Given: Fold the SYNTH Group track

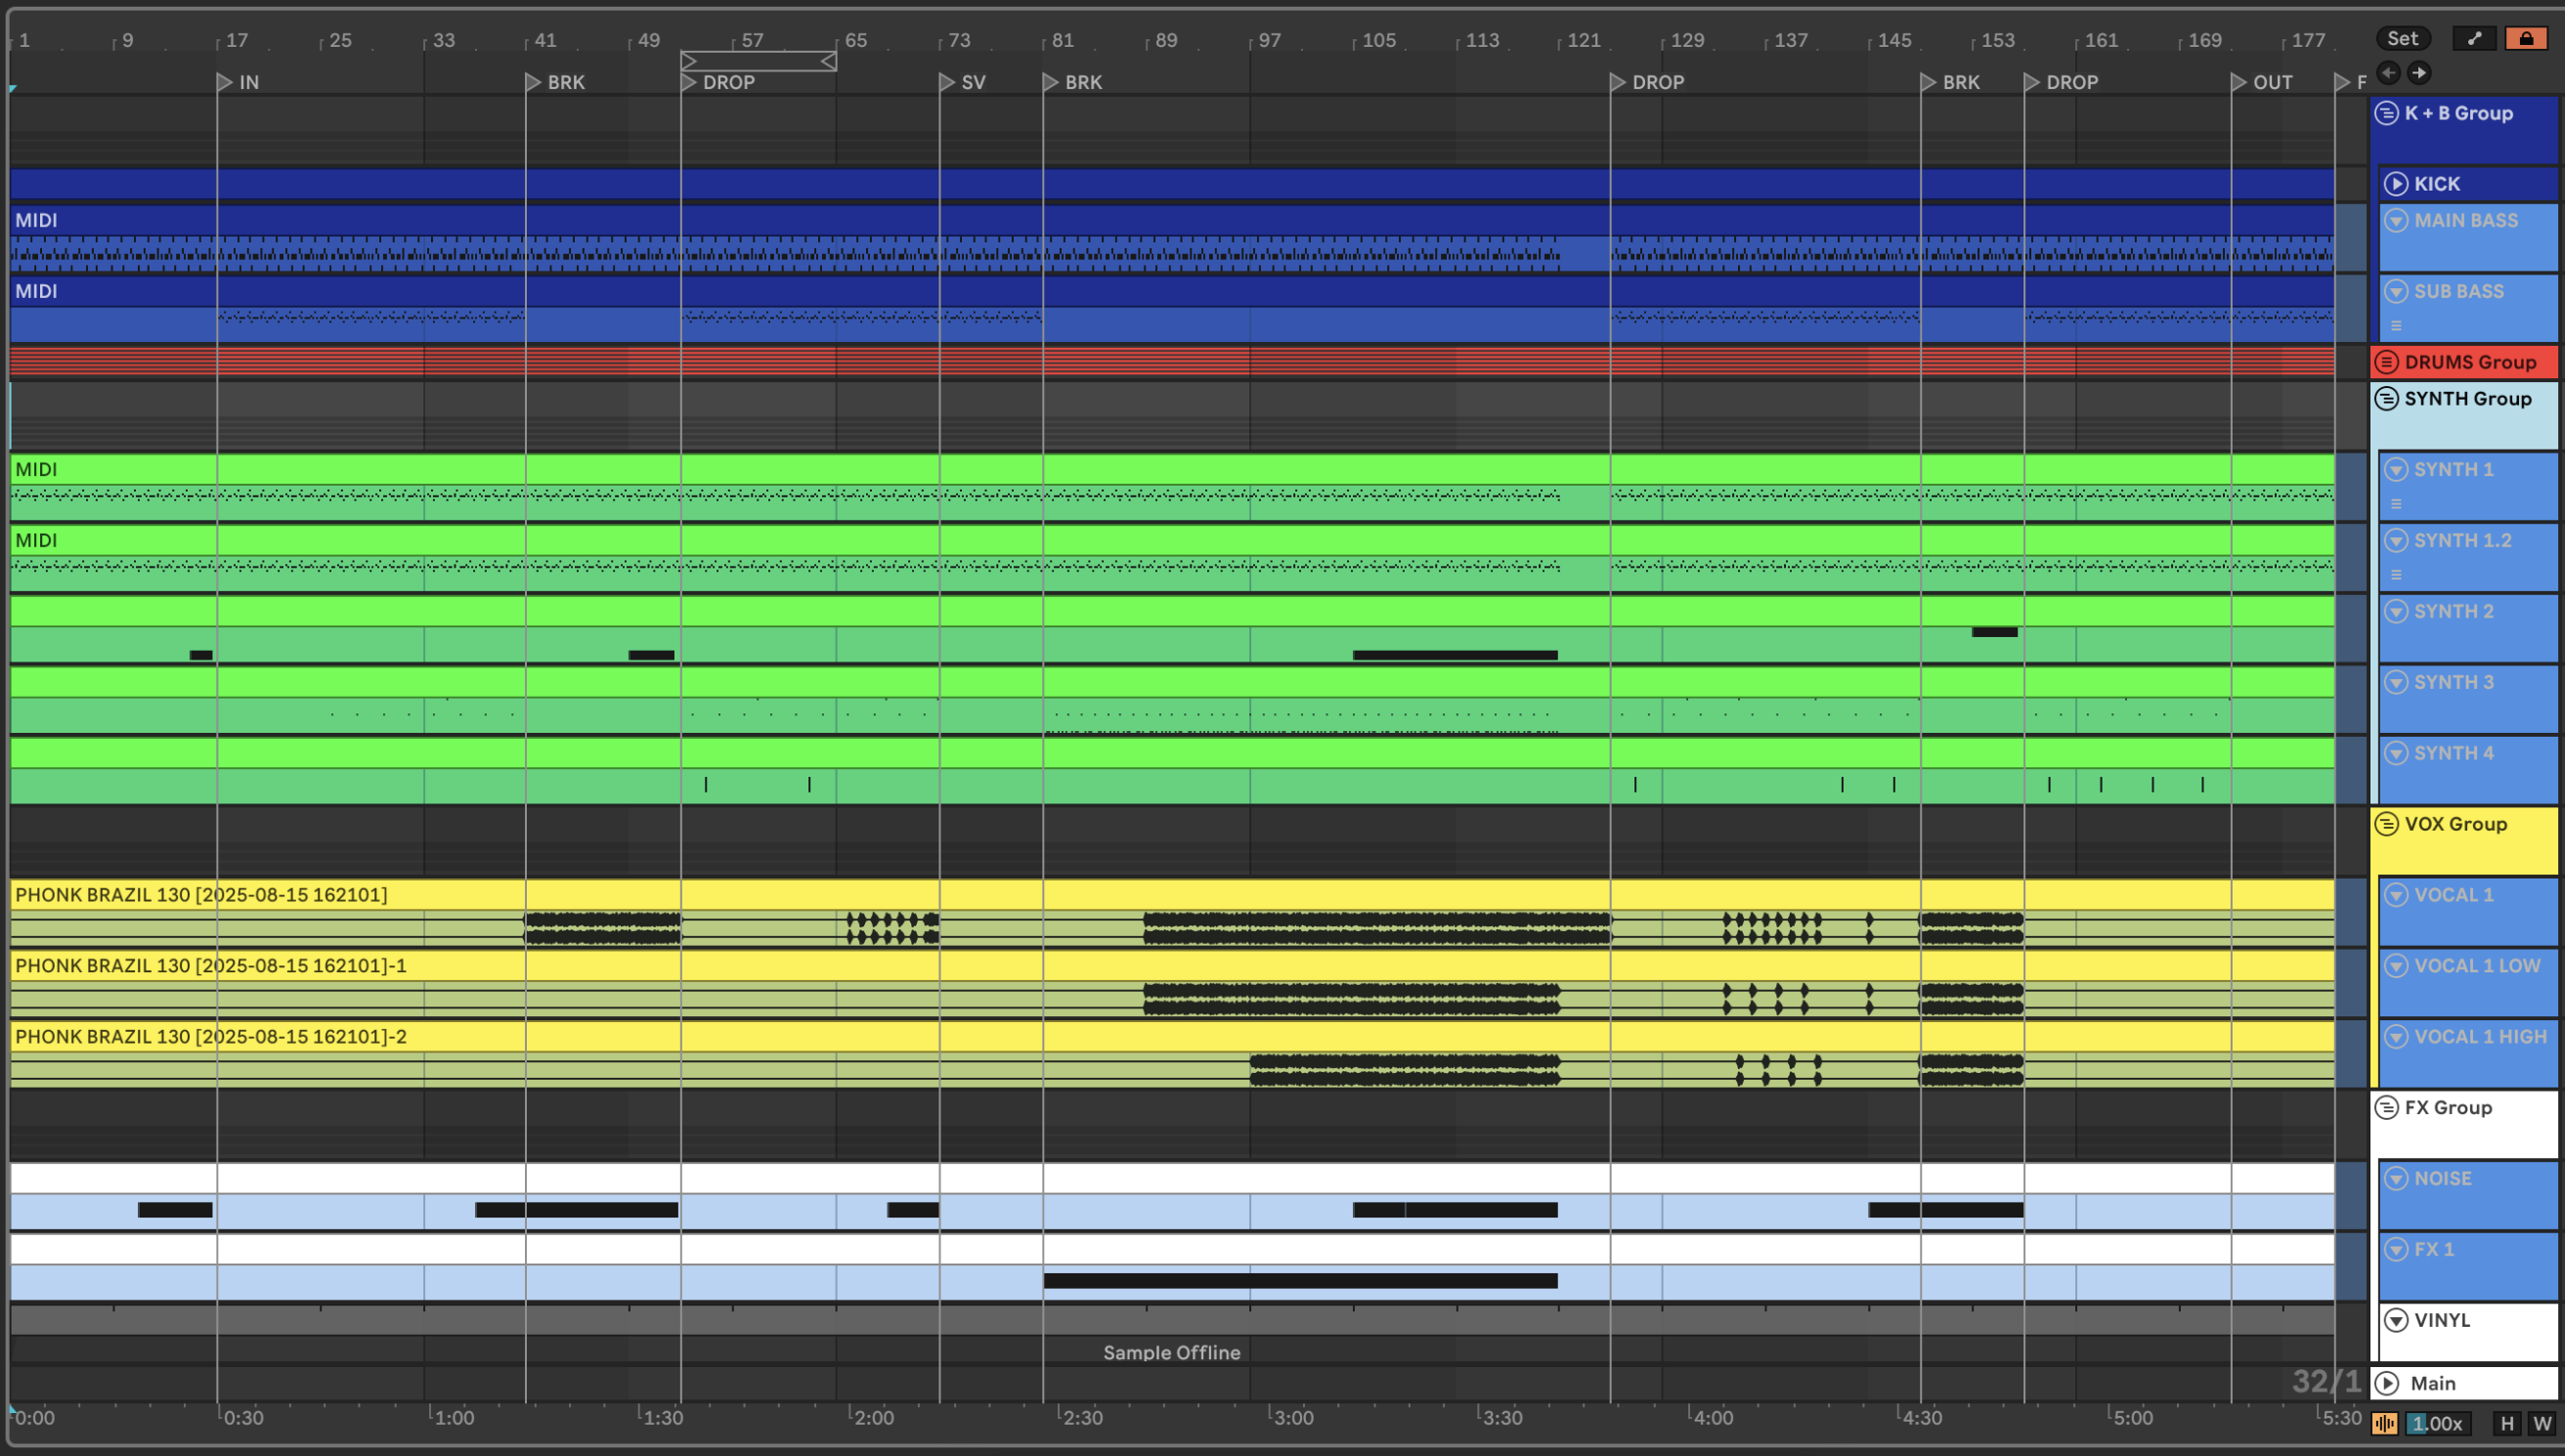Looking at the screenshot, I should pyautogui.click(x=2386, y=399).
